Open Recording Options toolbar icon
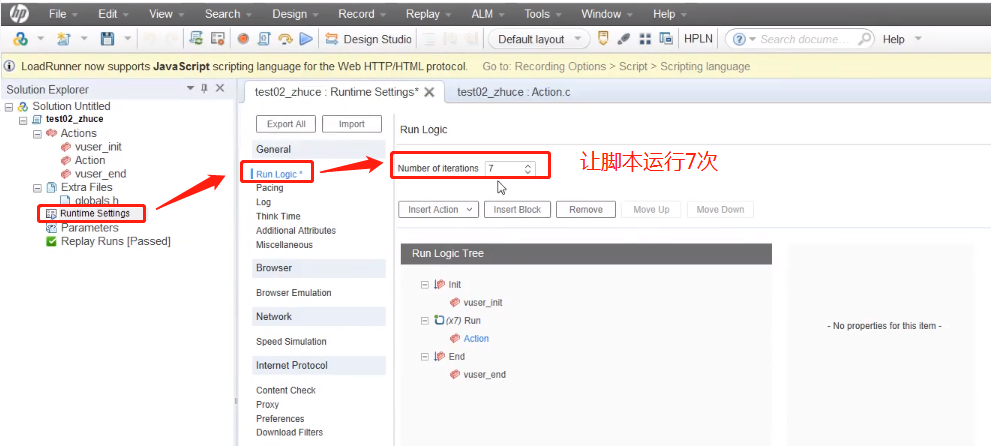Image resolution: width=991 pixels, height=446 pixels. pyautogui.click(x=217, y=39)
